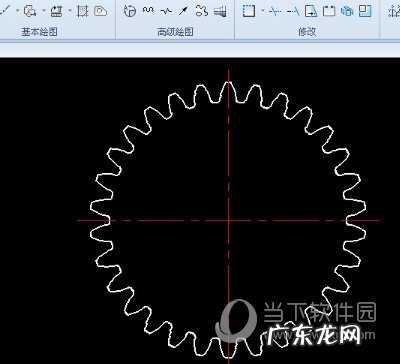Select the wavy spline curve tool

[x=148, y=10]
